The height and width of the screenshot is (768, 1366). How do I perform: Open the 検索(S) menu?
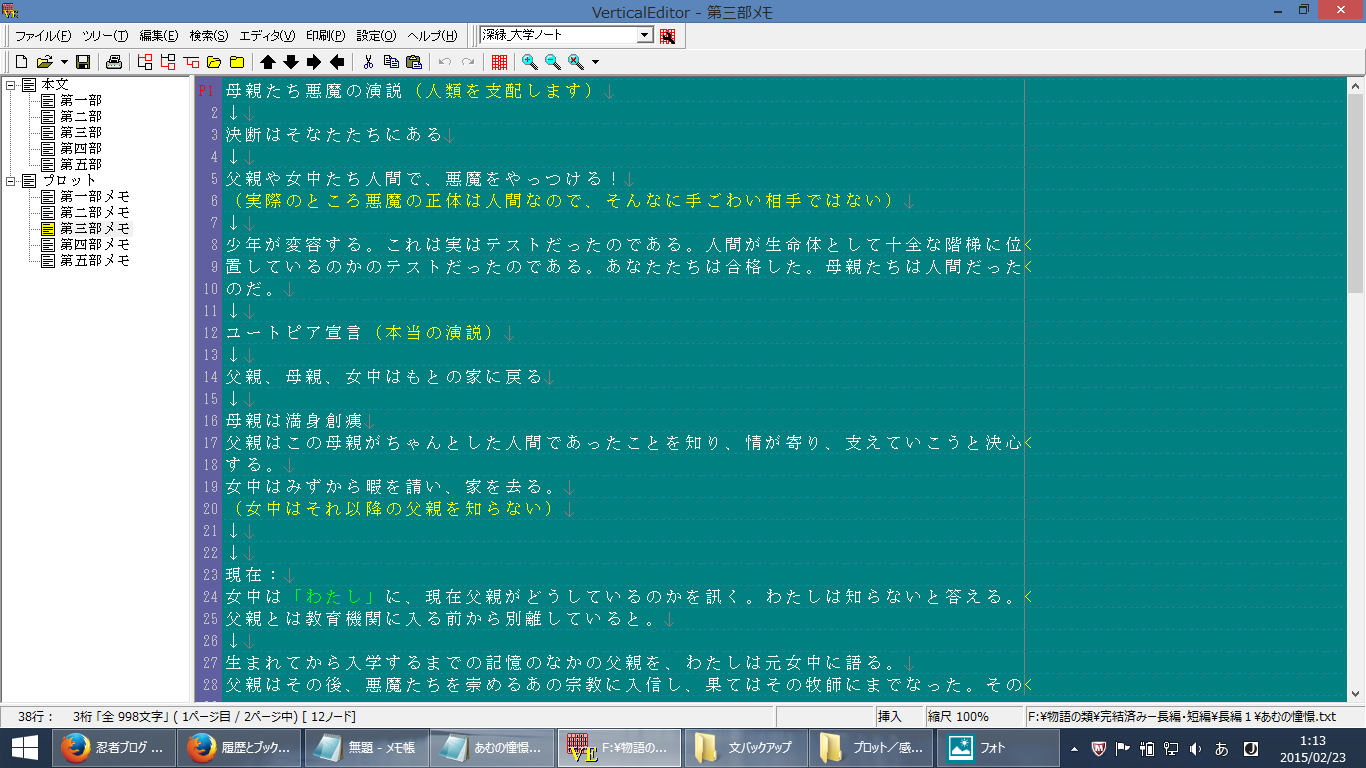(209, 36)
